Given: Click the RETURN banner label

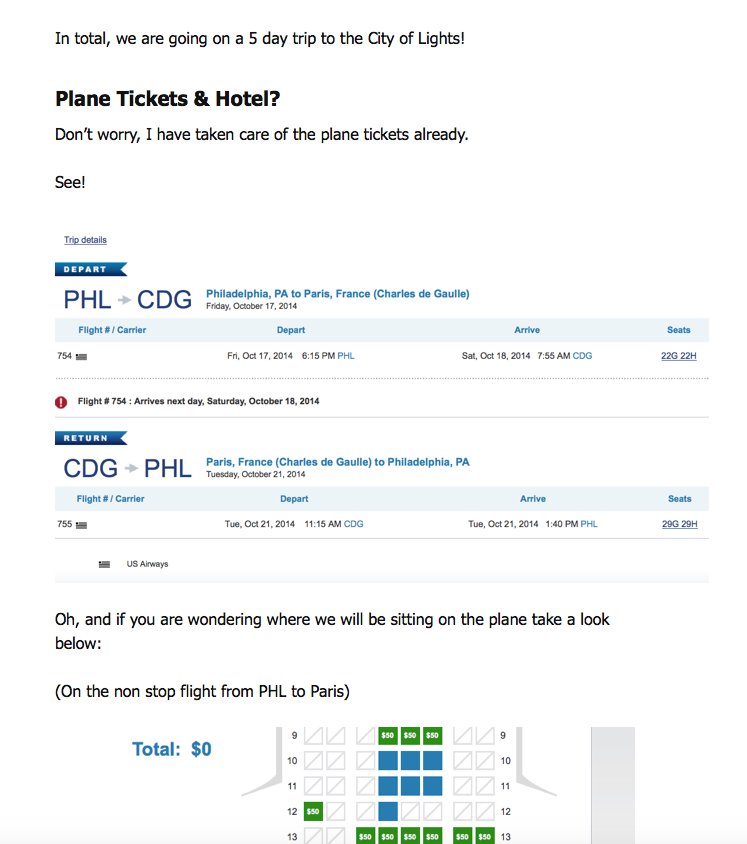Looking at the screenshot, I should click(x=90, y=438).
